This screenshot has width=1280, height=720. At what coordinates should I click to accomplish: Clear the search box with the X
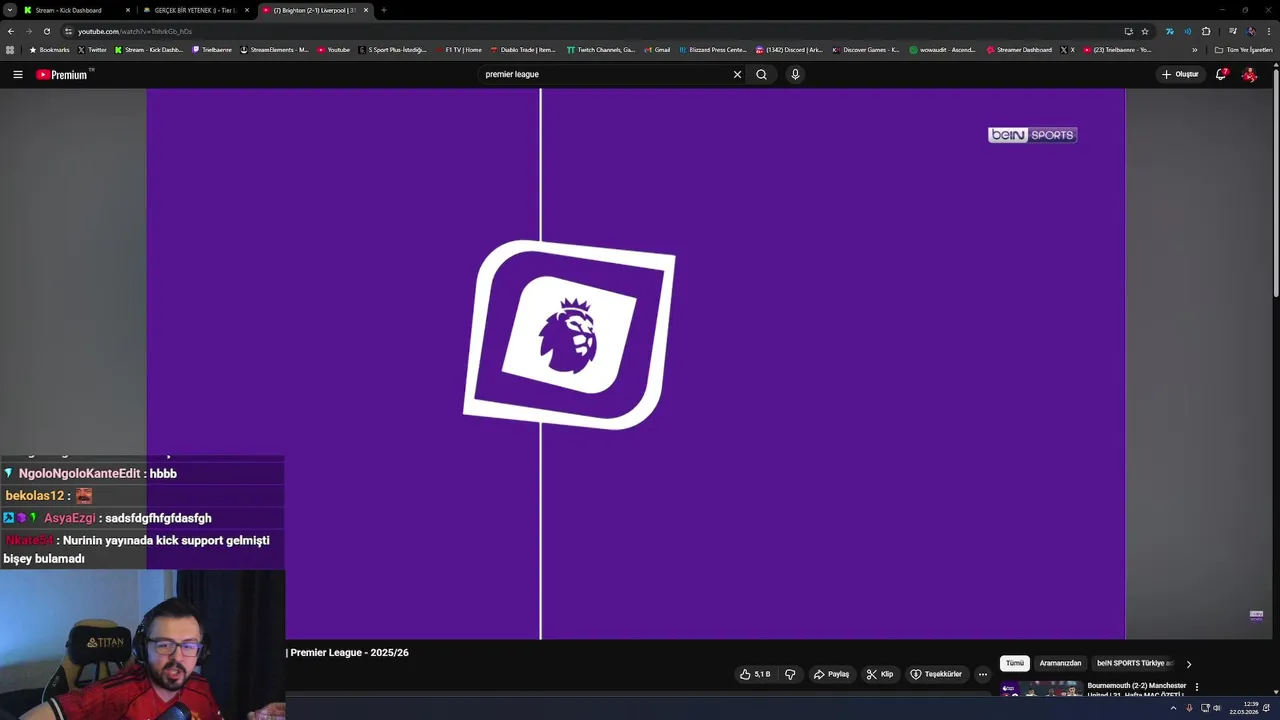[x=737, y=74]
